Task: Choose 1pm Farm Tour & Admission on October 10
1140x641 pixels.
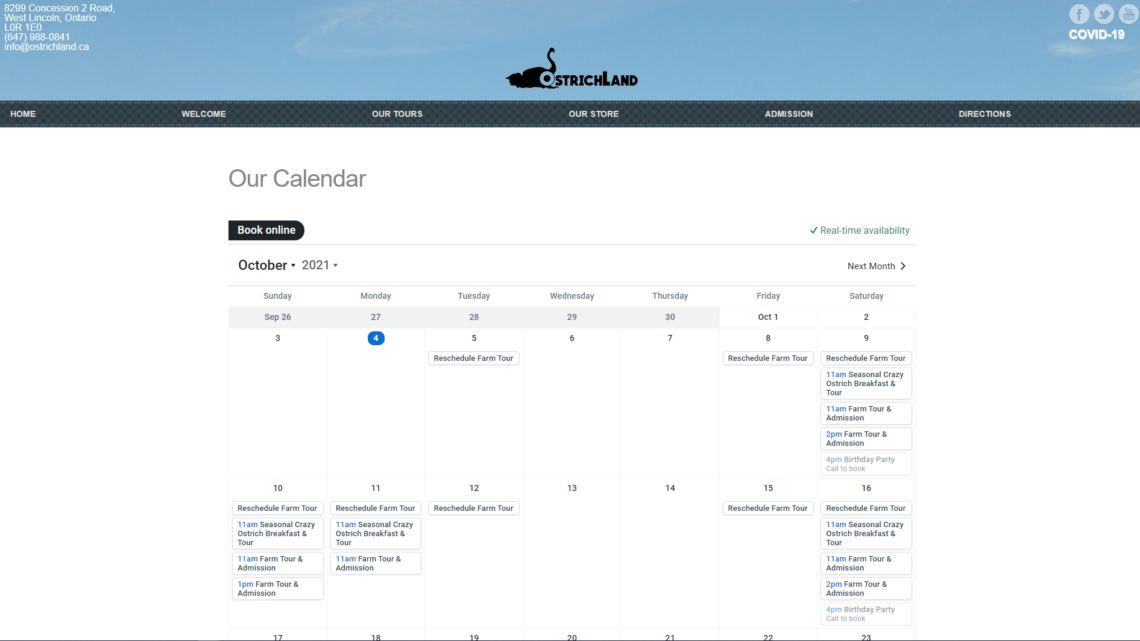Action: [x=277, y=589]
